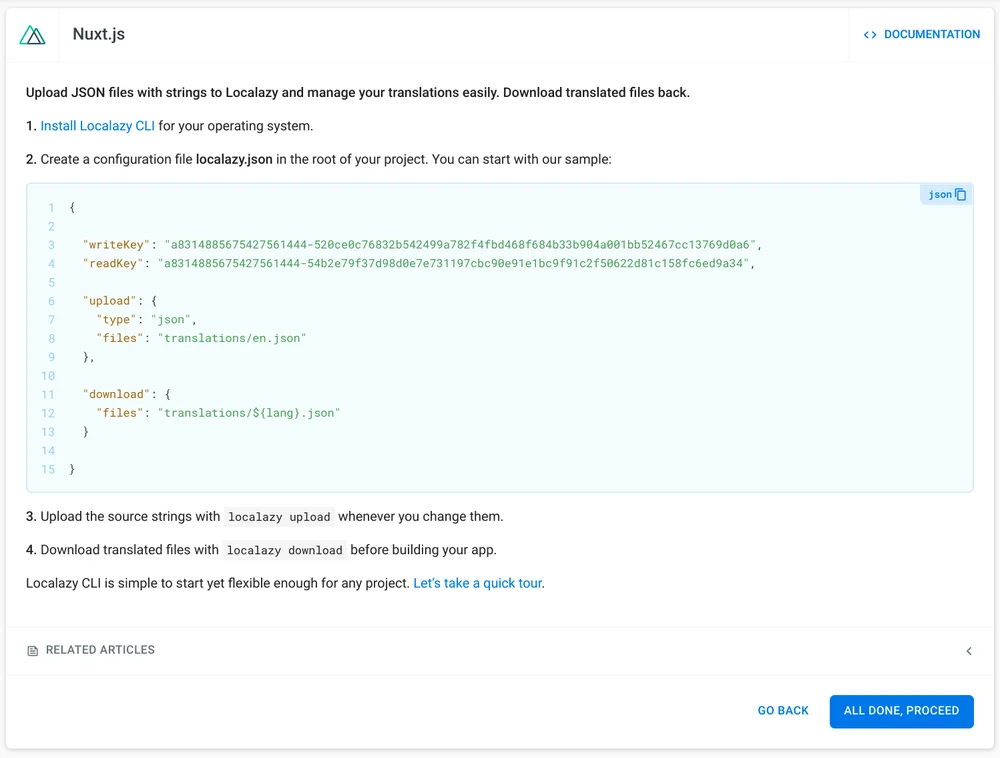
Task: Copy the JSON sample with the copy icon
Action: pyautogui.click(x=961, y=195)
